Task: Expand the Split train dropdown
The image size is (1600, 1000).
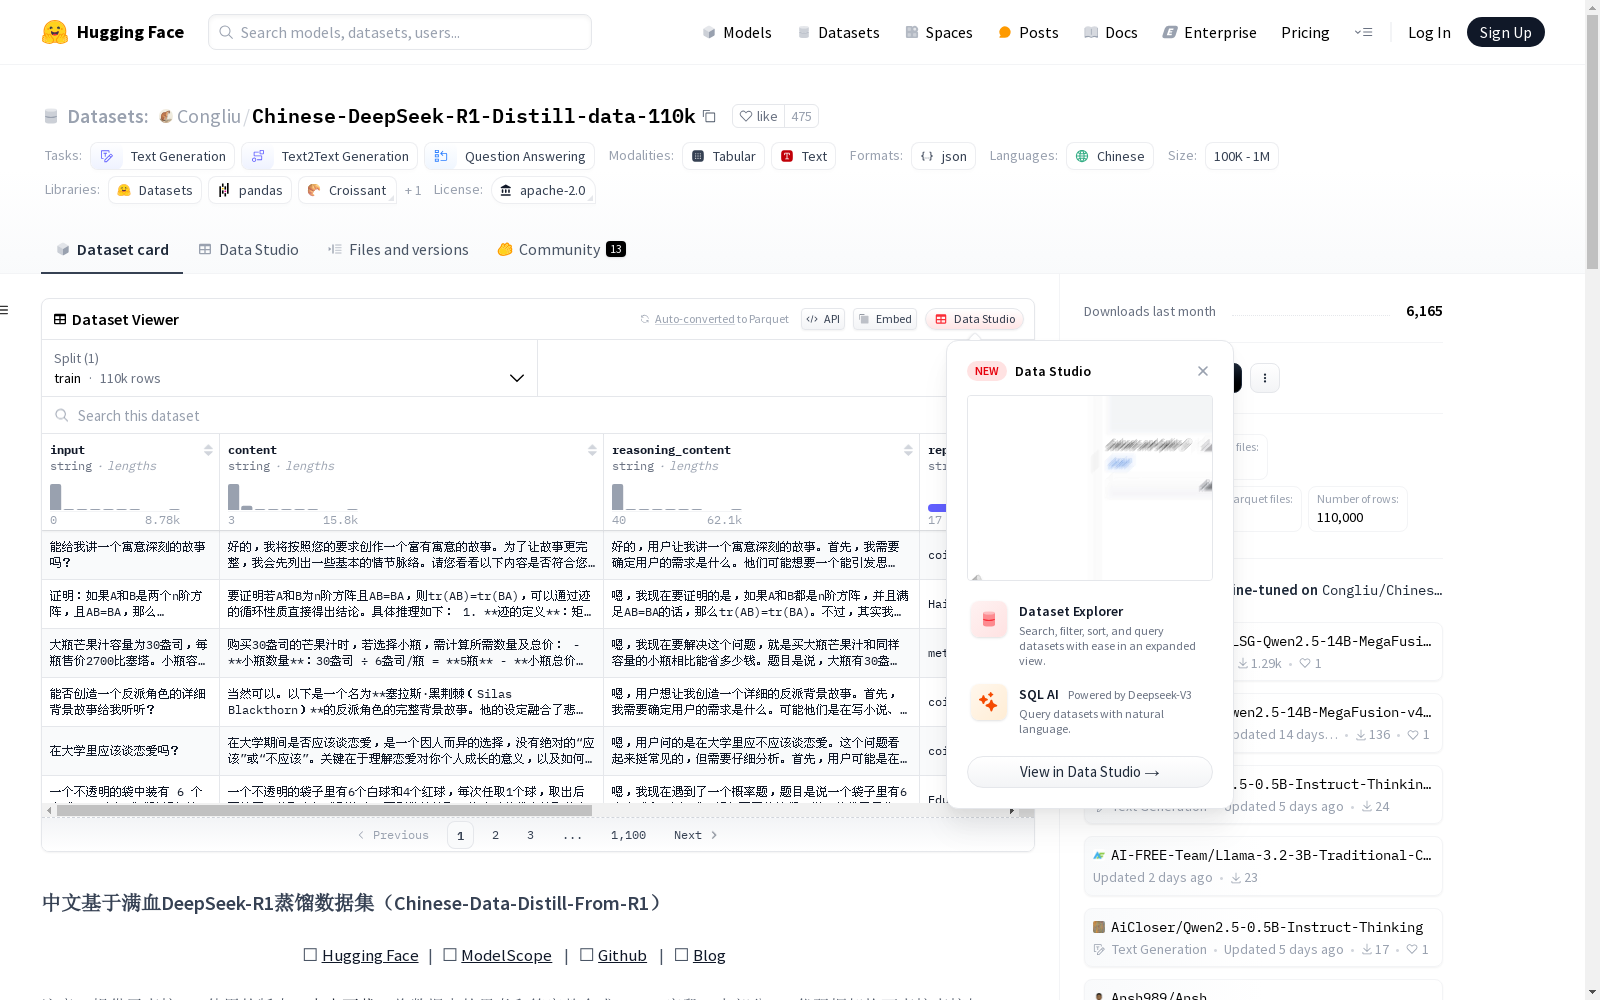Action: (290, 368)
